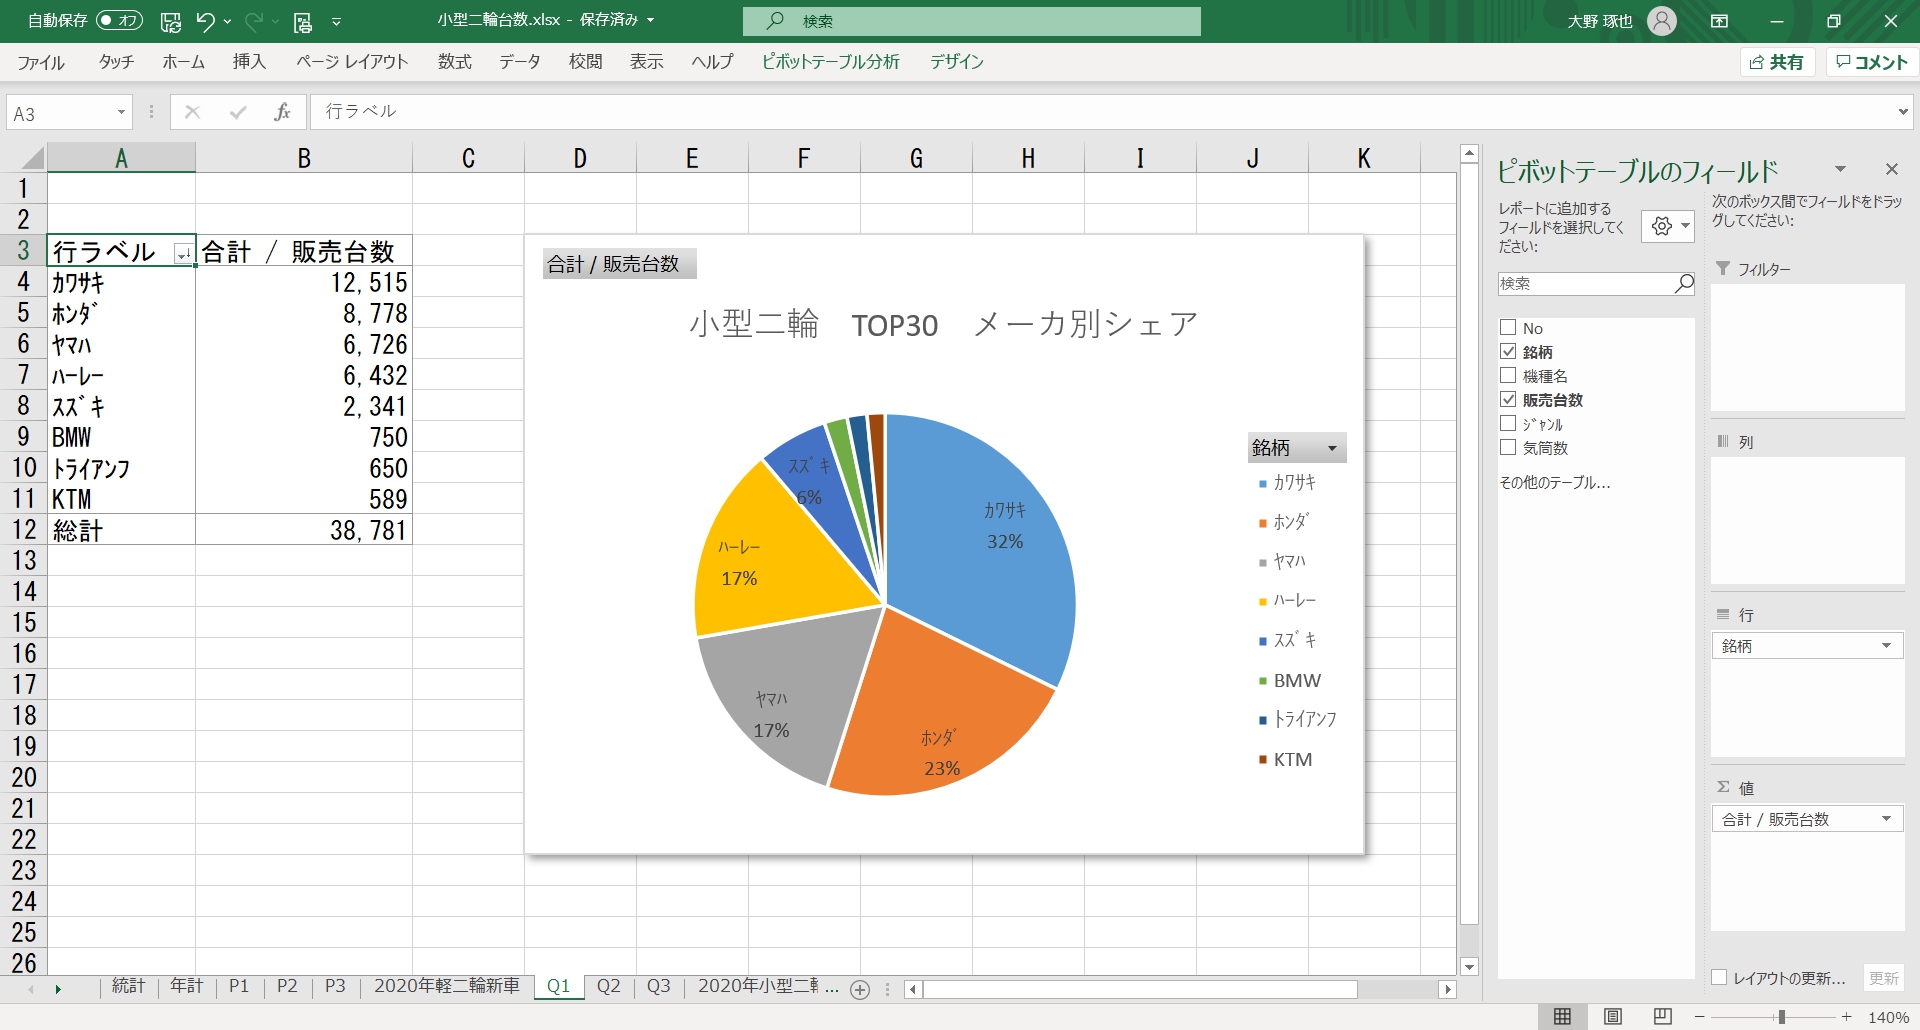
Task: Click the コメント comments button
Action: [1871, 62]
